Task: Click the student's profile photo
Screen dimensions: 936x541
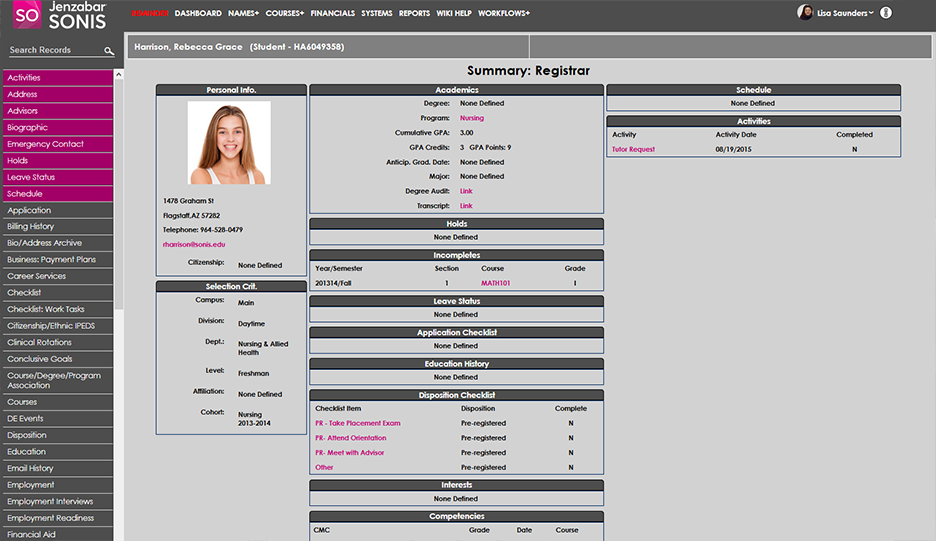Action: click(x=229, y=143)
